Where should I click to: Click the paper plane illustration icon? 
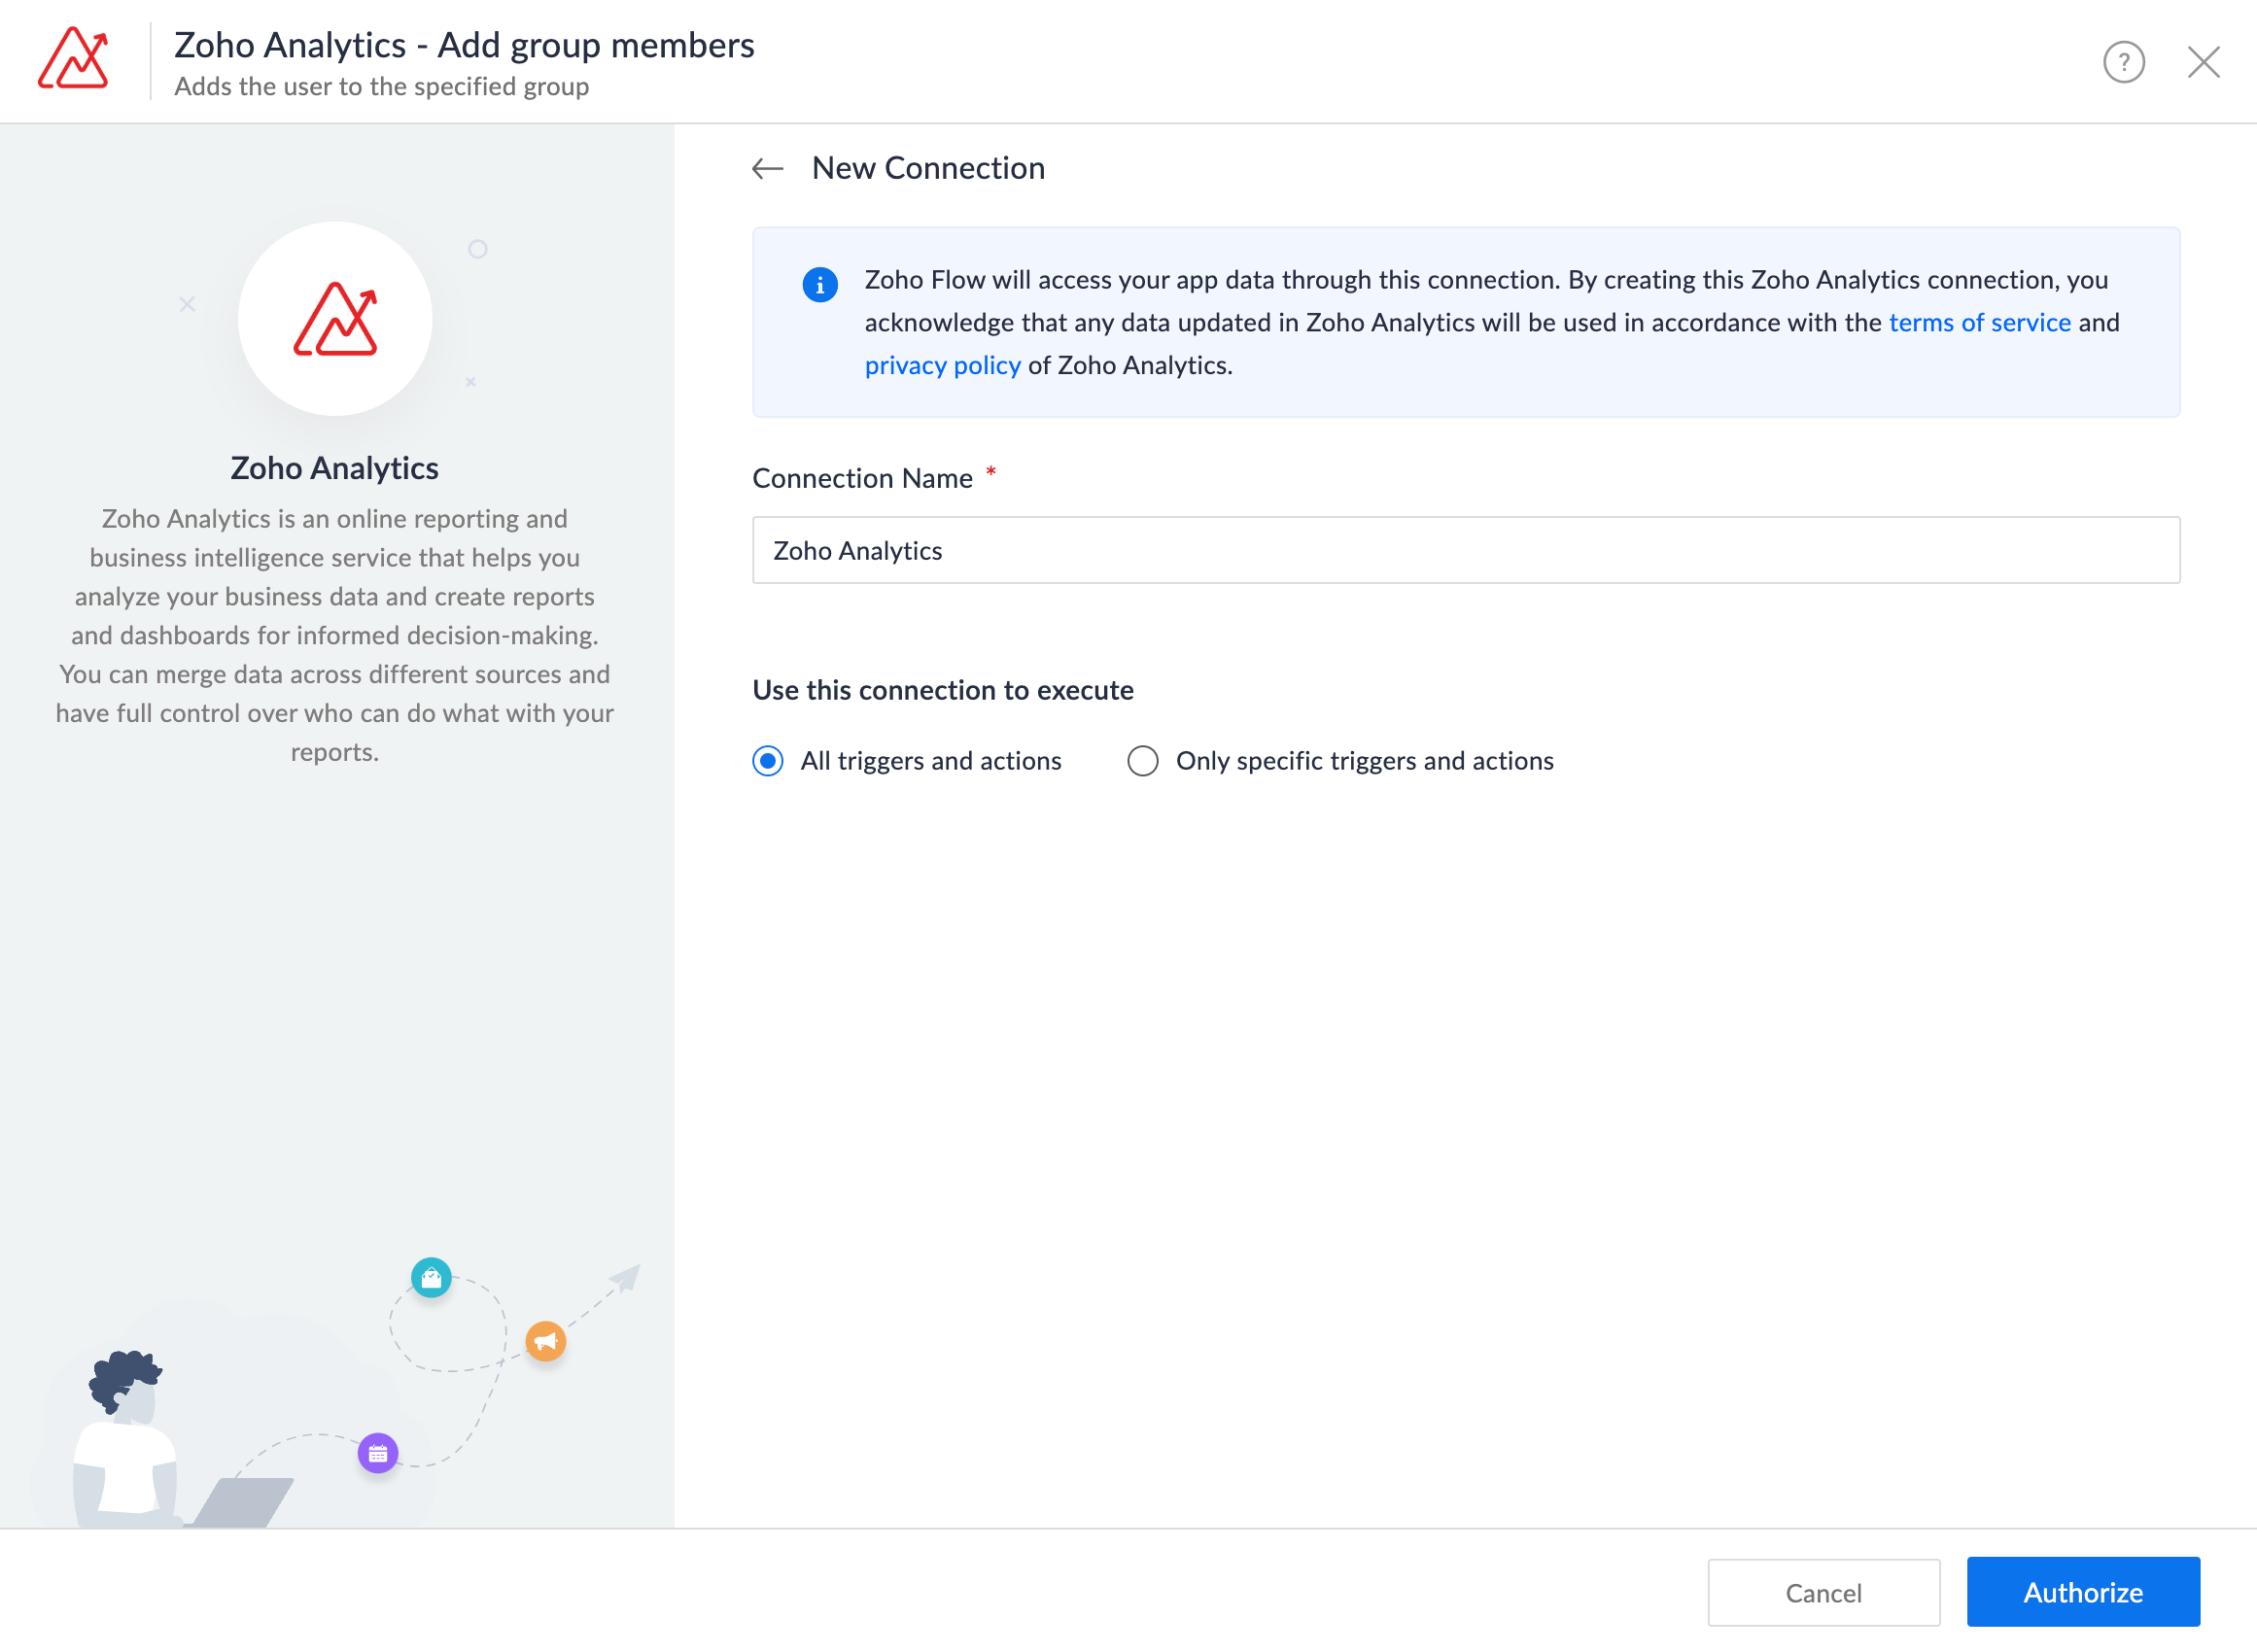(x=625, y=1278)
